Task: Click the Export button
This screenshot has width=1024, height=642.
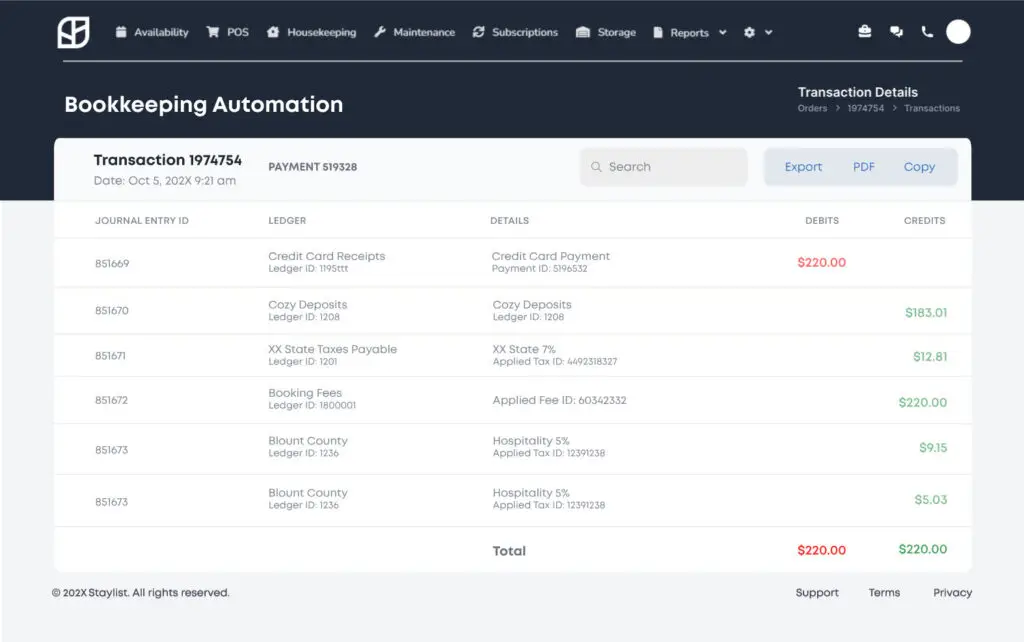Action: pyautogui.click(x=803, y=167)
